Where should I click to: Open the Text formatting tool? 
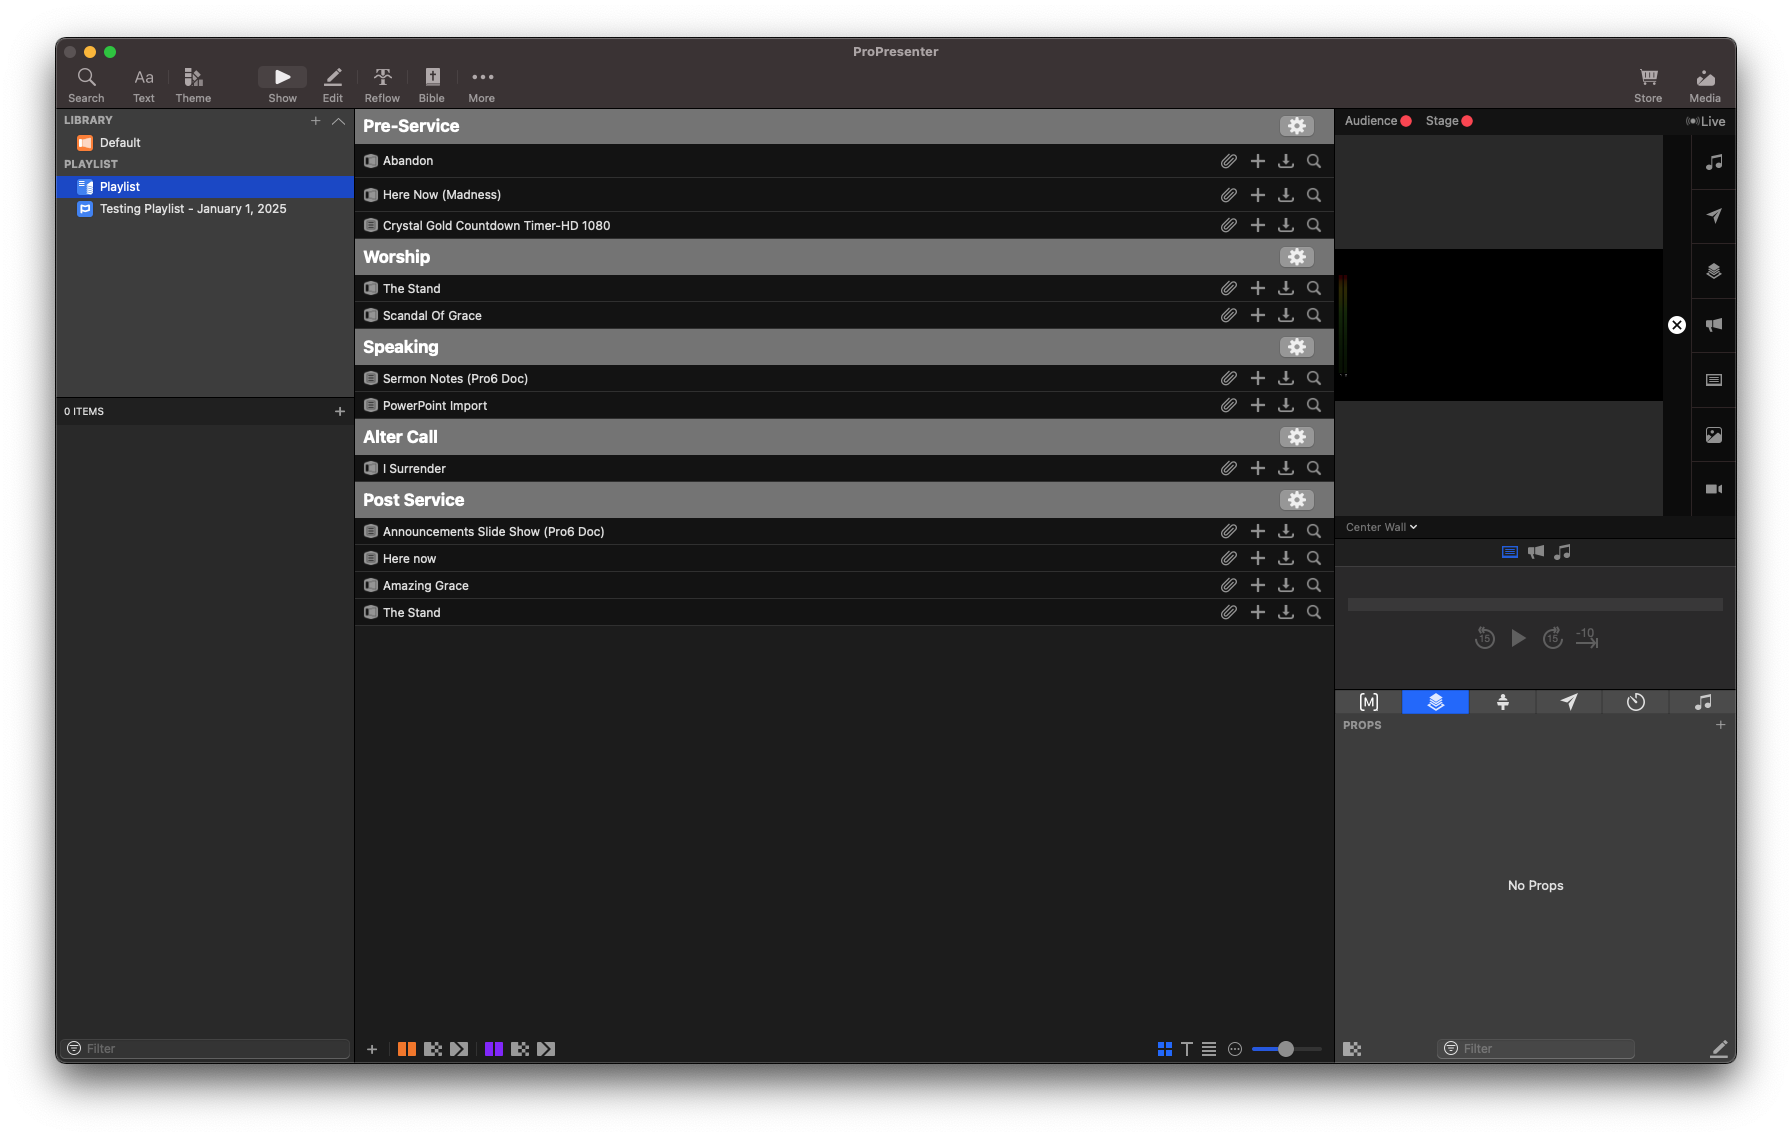(x=144, y=85)
